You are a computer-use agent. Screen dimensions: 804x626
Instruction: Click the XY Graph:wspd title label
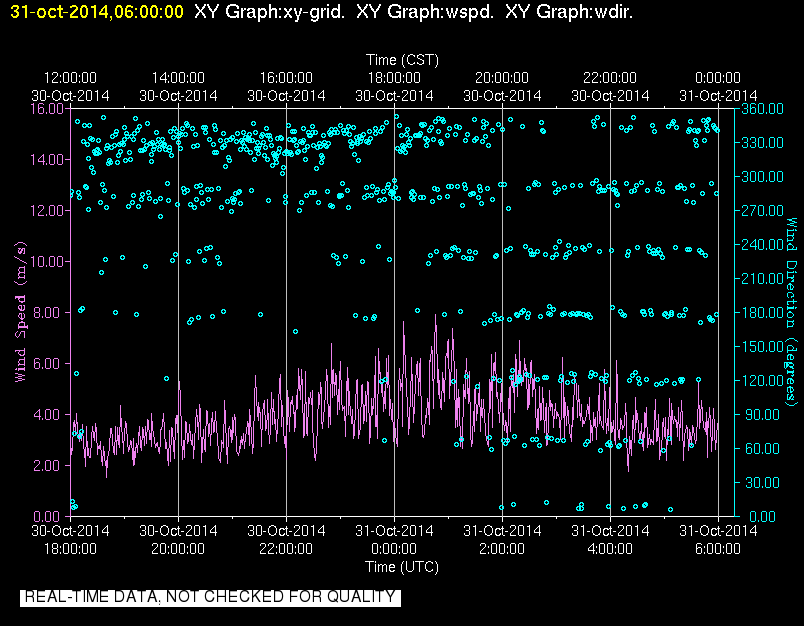pos(425,12)
